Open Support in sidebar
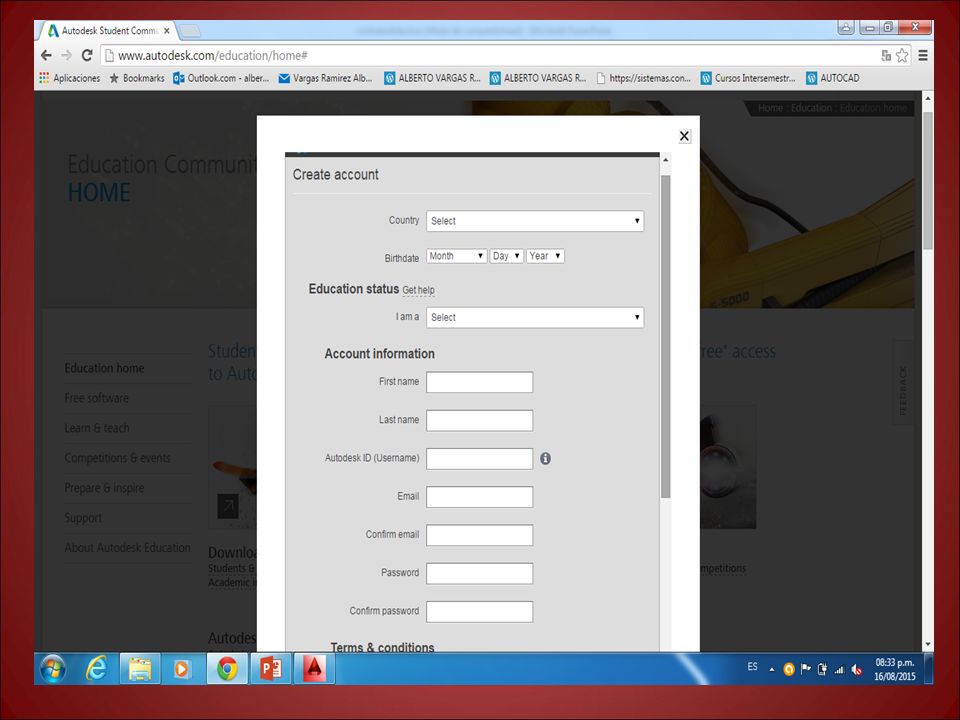Image resolution: width=960 pixels, height=720 pixels. point(83,518)
